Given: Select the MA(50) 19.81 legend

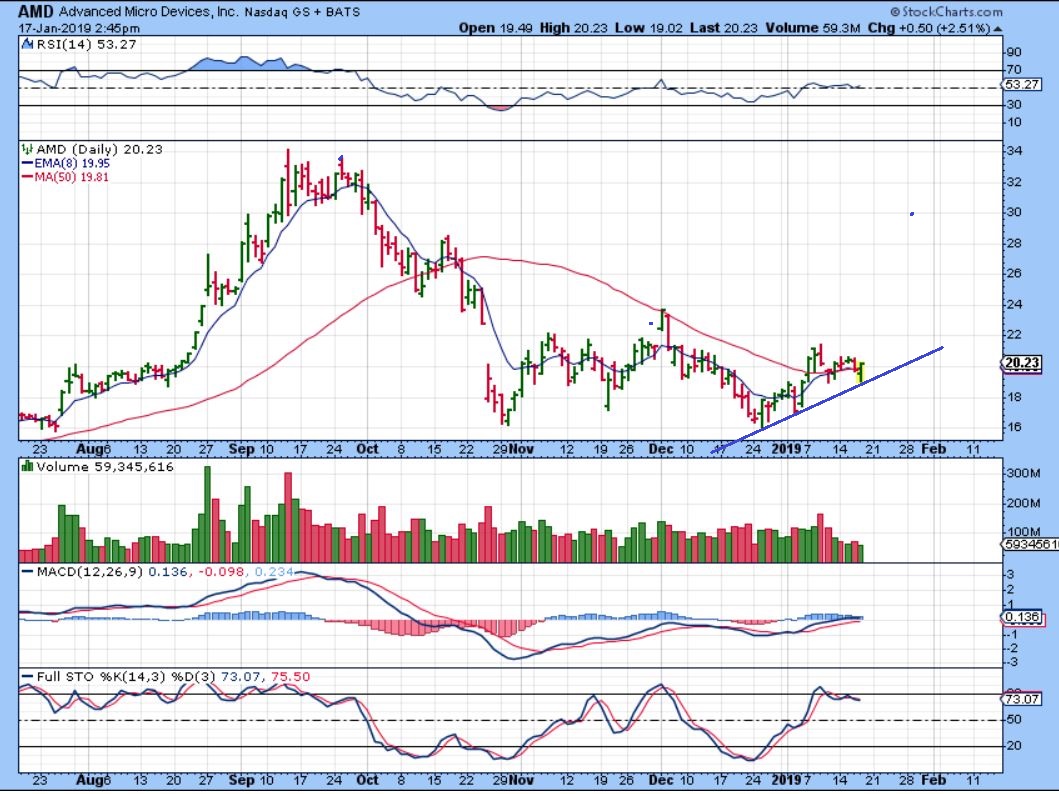Looking at the screenshot, I should point(72,177).
